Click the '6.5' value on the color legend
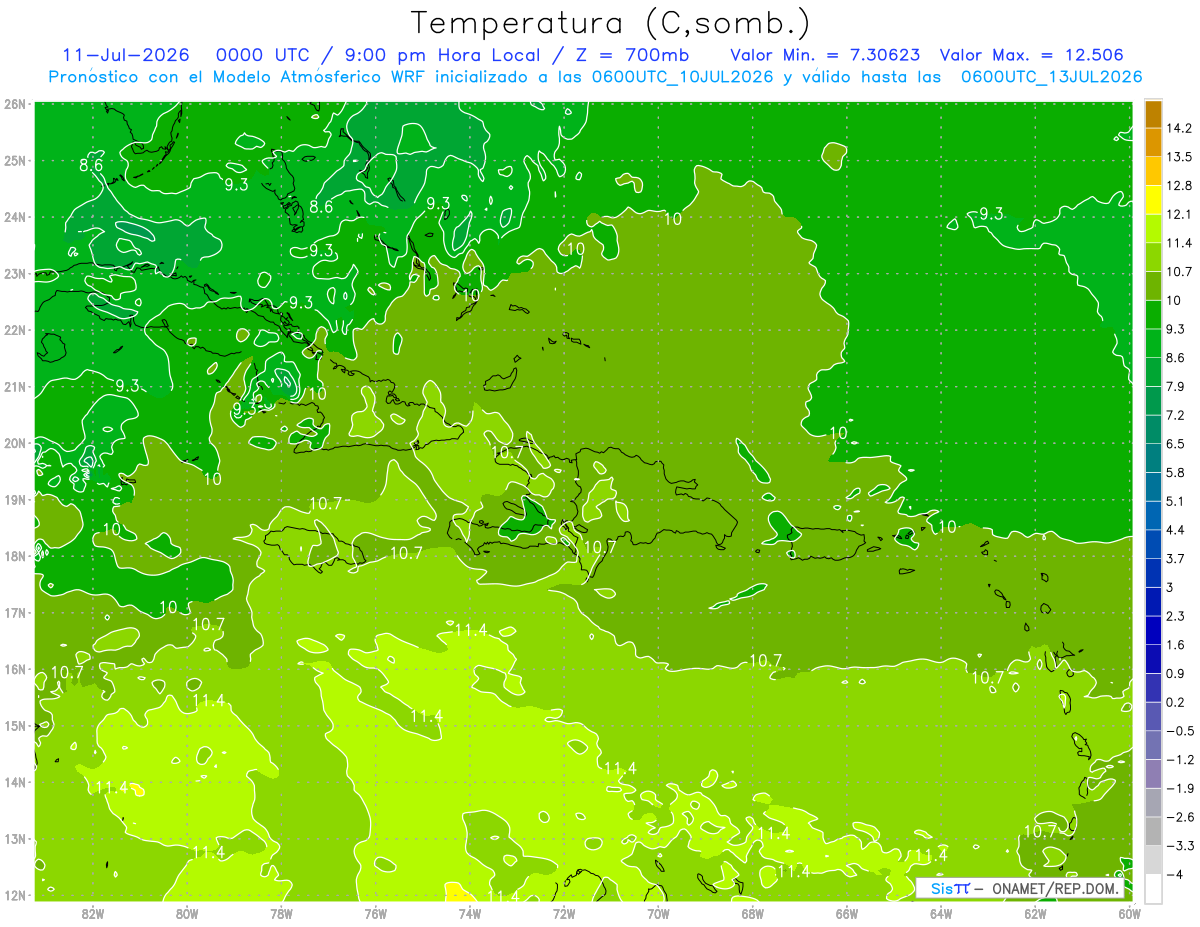 coord(1176,443)
